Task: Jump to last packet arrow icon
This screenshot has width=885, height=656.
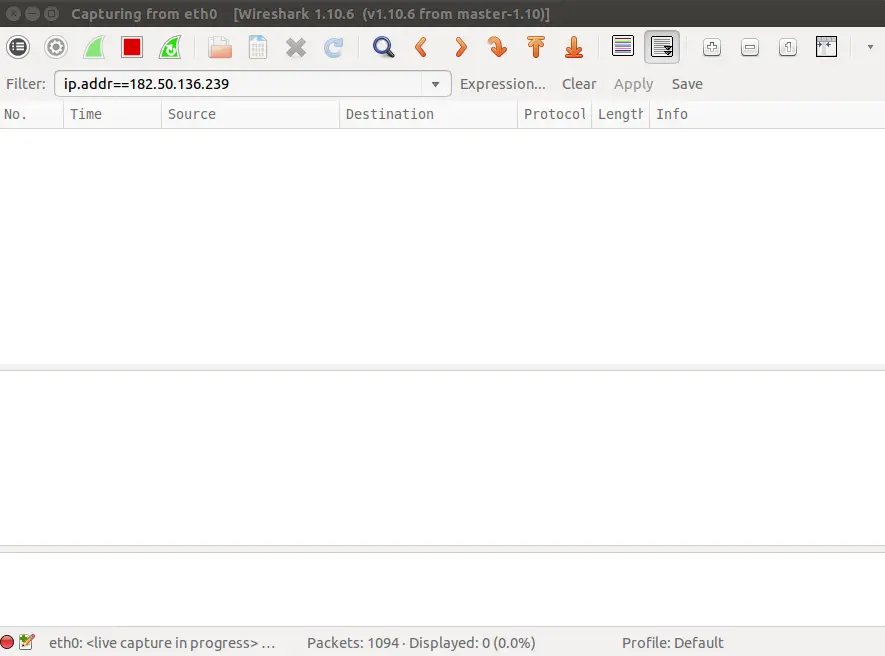Action: pyautogui.click(x=574, y=47)
